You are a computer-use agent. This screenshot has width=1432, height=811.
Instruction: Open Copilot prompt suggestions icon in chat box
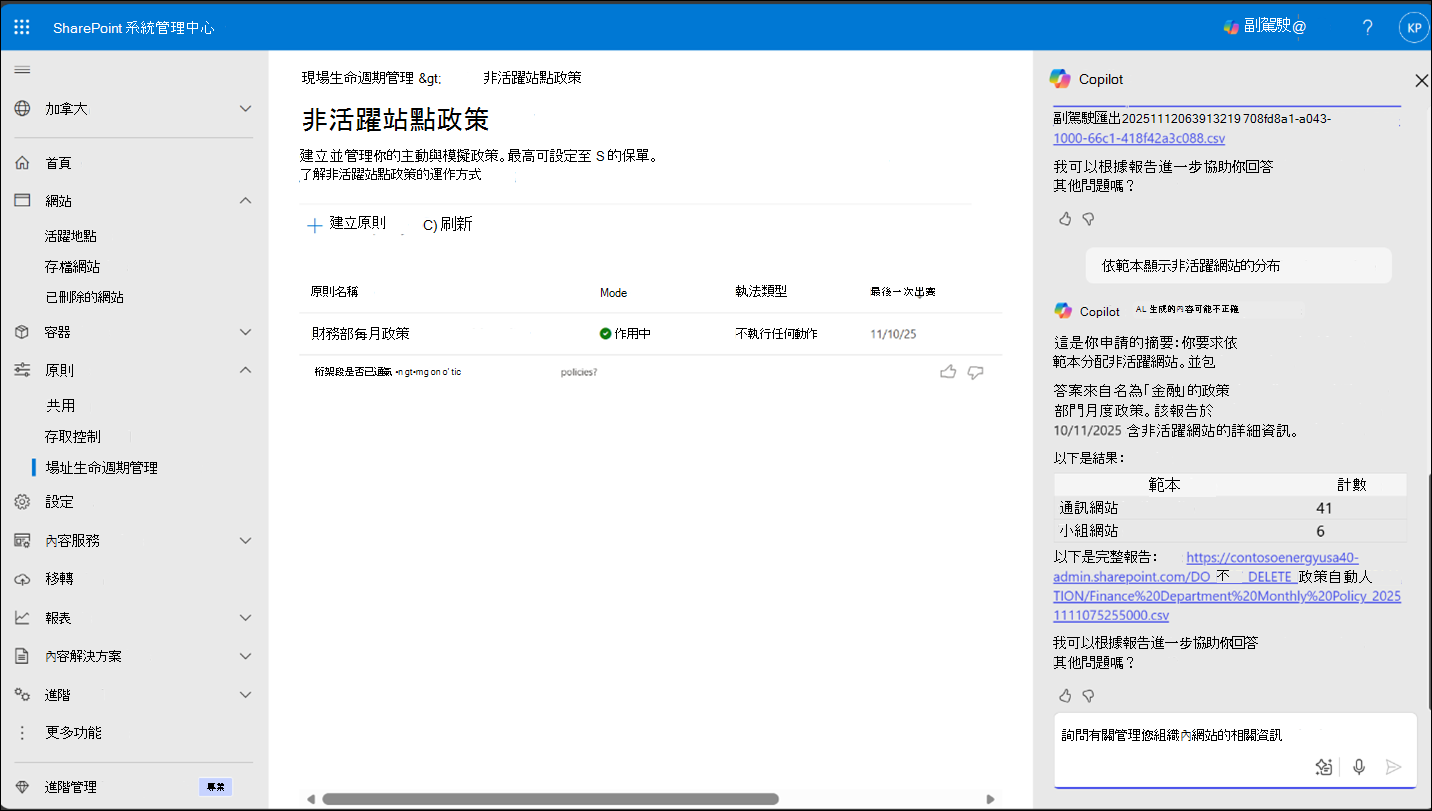pyautogui.click(x=1324, y=766)
